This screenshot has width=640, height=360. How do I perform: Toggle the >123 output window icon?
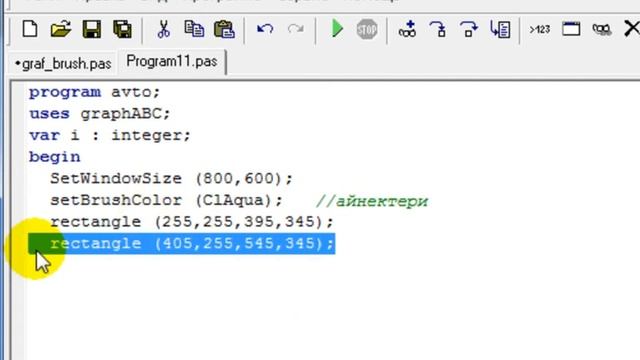pyautogui.click(x=540, y=29)
